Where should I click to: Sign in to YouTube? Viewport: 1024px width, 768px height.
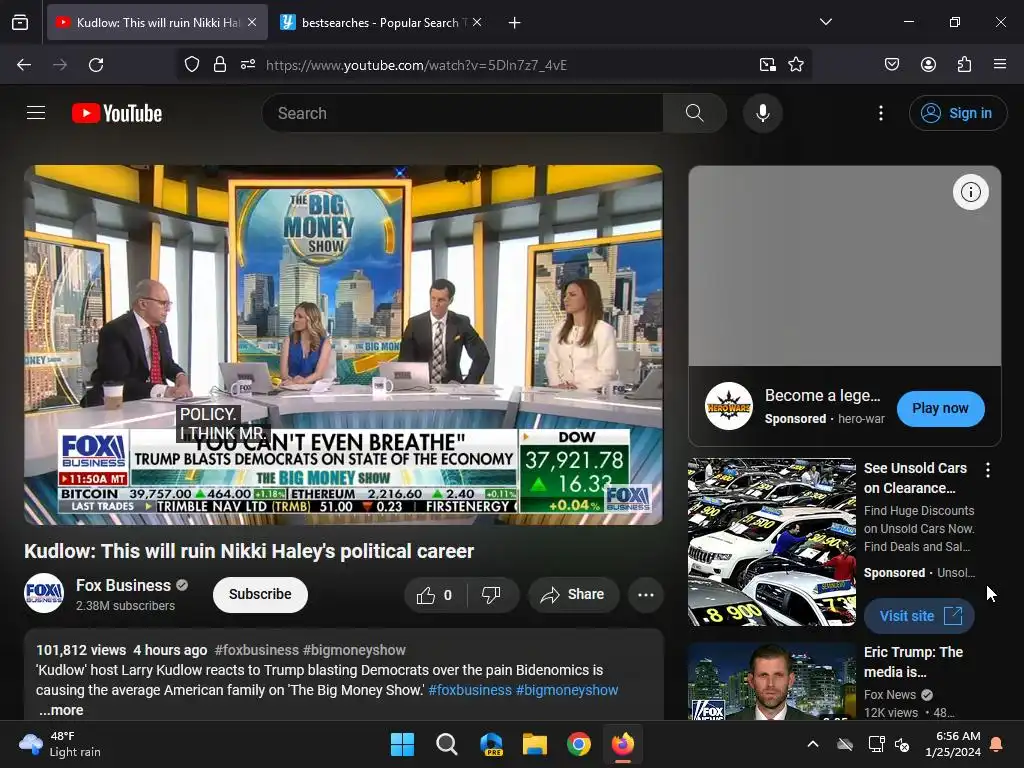coord(958,113)
